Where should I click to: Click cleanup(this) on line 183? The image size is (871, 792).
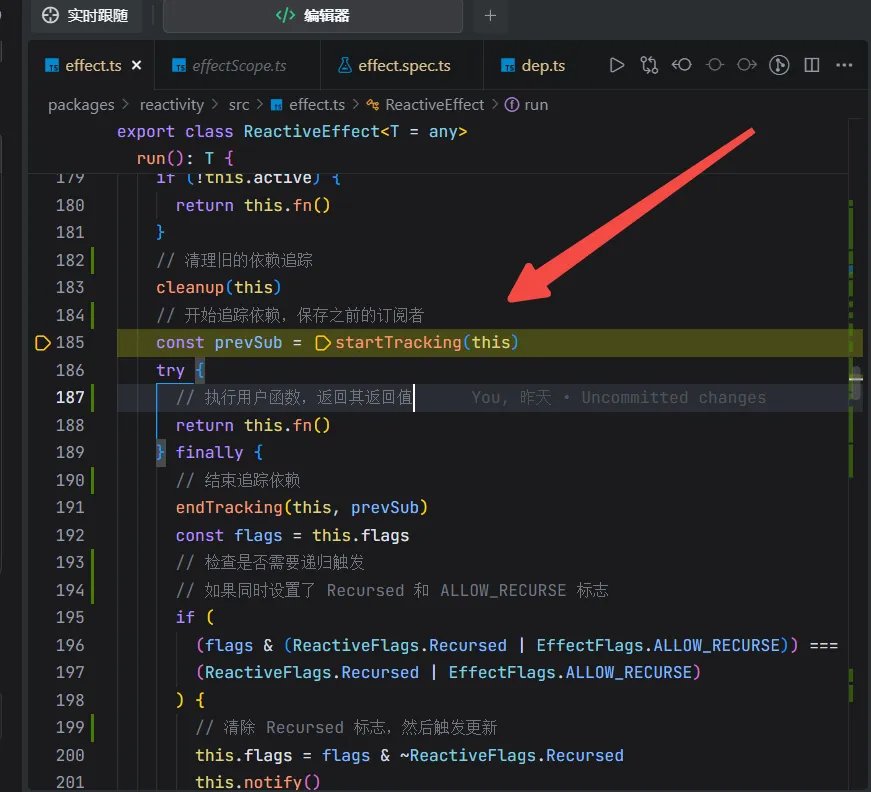[219, 288]
